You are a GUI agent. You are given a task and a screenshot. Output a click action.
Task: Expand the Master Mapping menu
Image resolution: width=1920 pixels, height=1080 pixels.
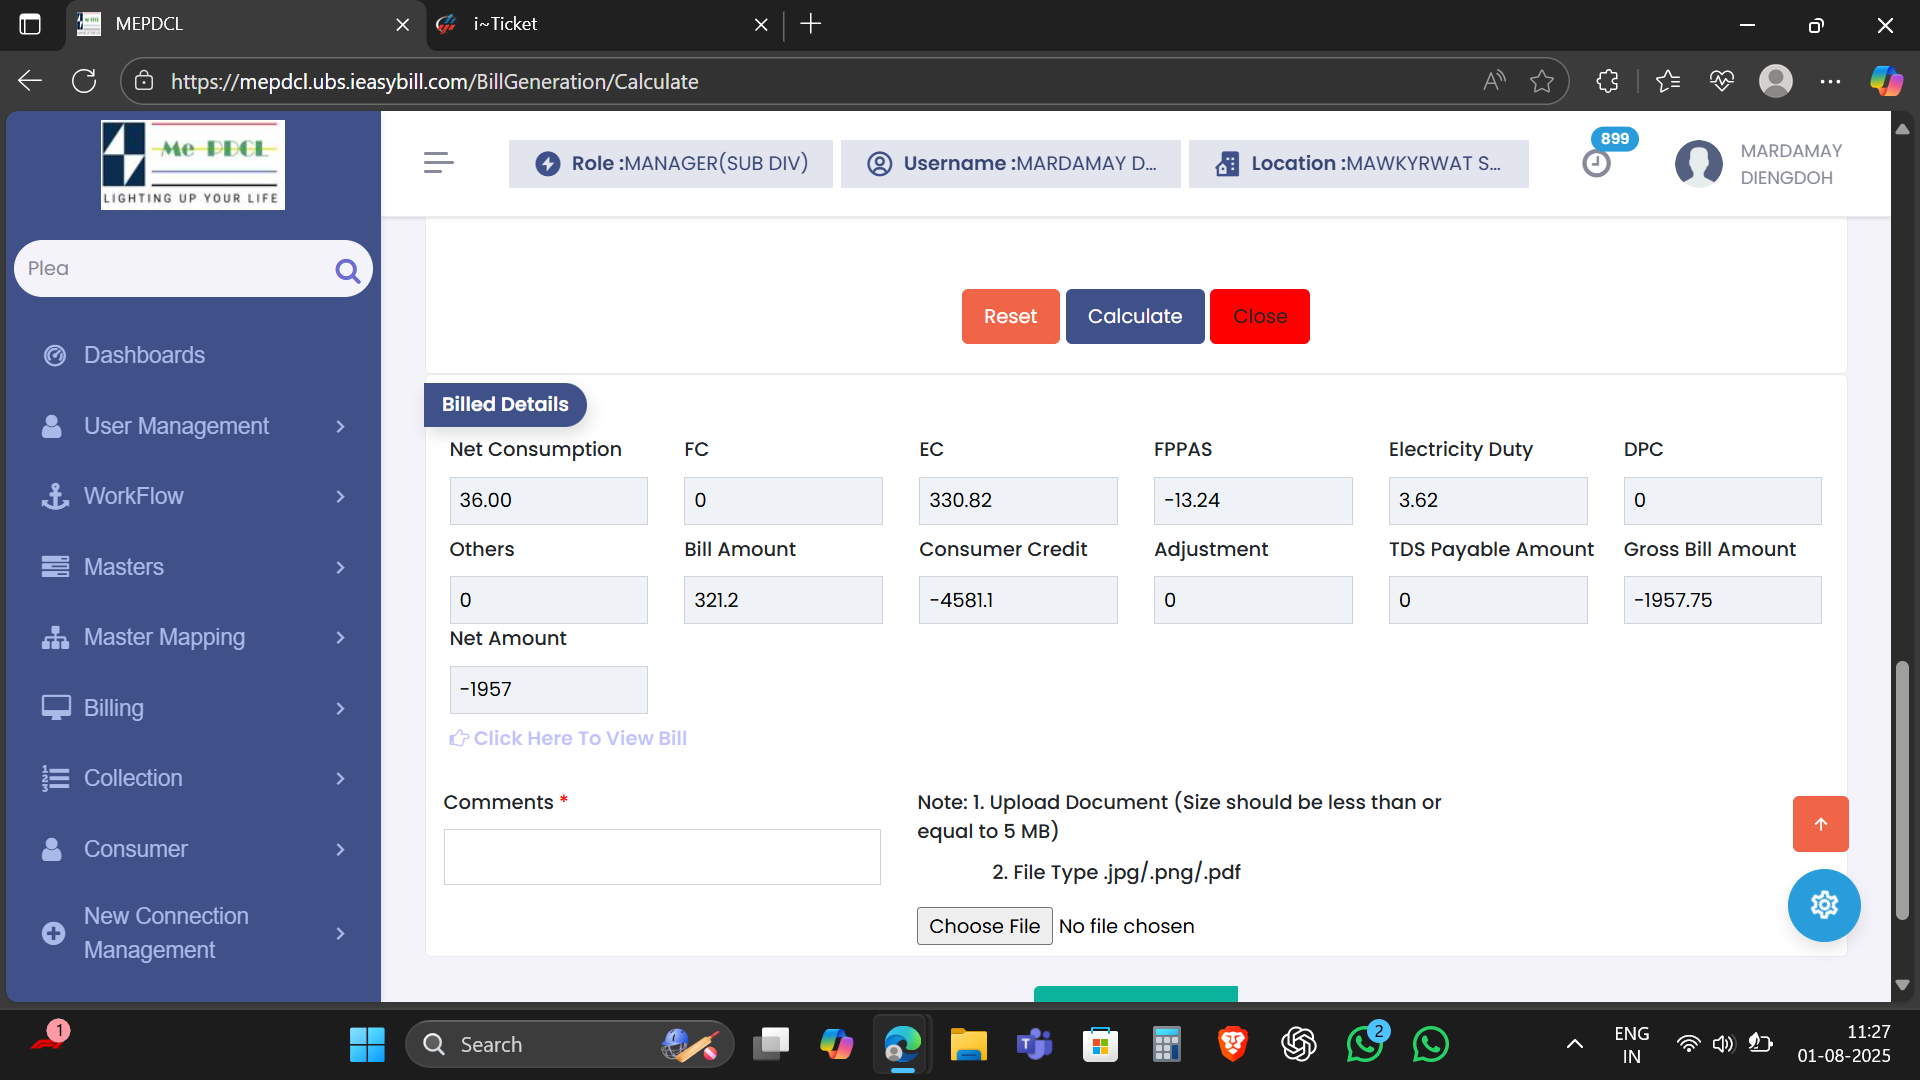pyautogui.click(x=164, y=637)
